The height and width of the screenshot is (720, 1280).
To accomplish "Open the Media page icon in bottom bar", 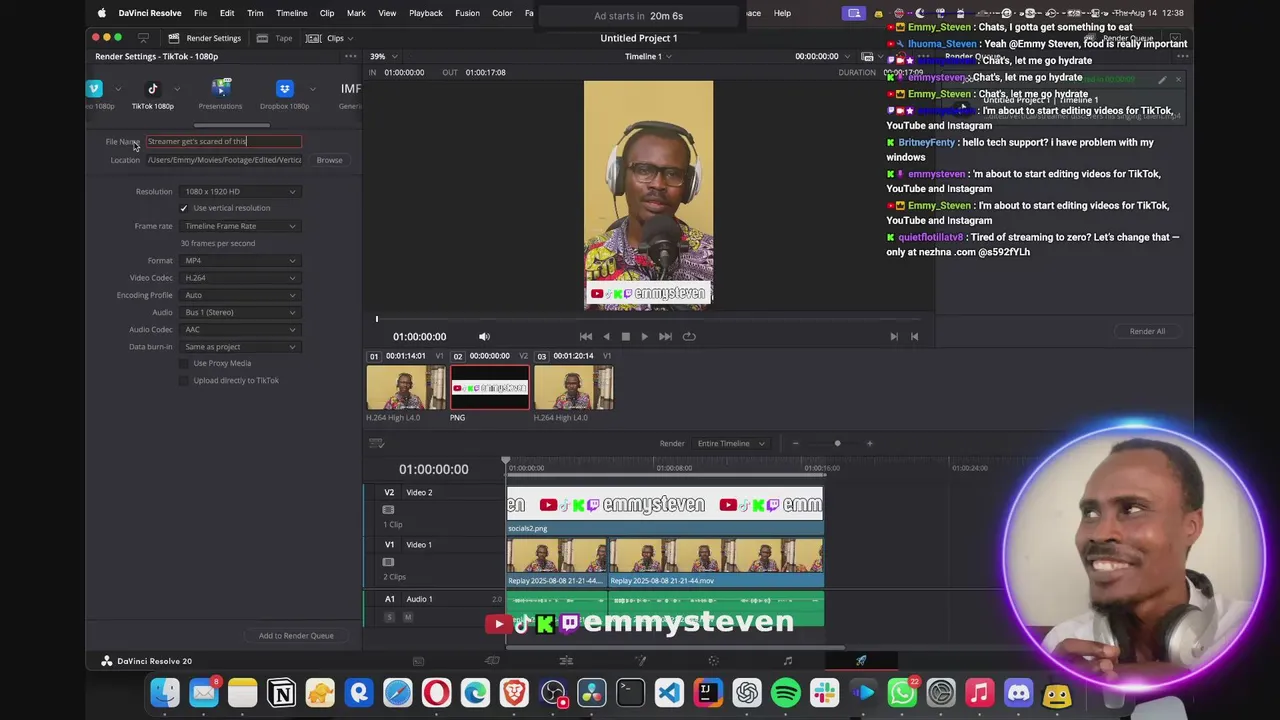I will tap(418, 661).
